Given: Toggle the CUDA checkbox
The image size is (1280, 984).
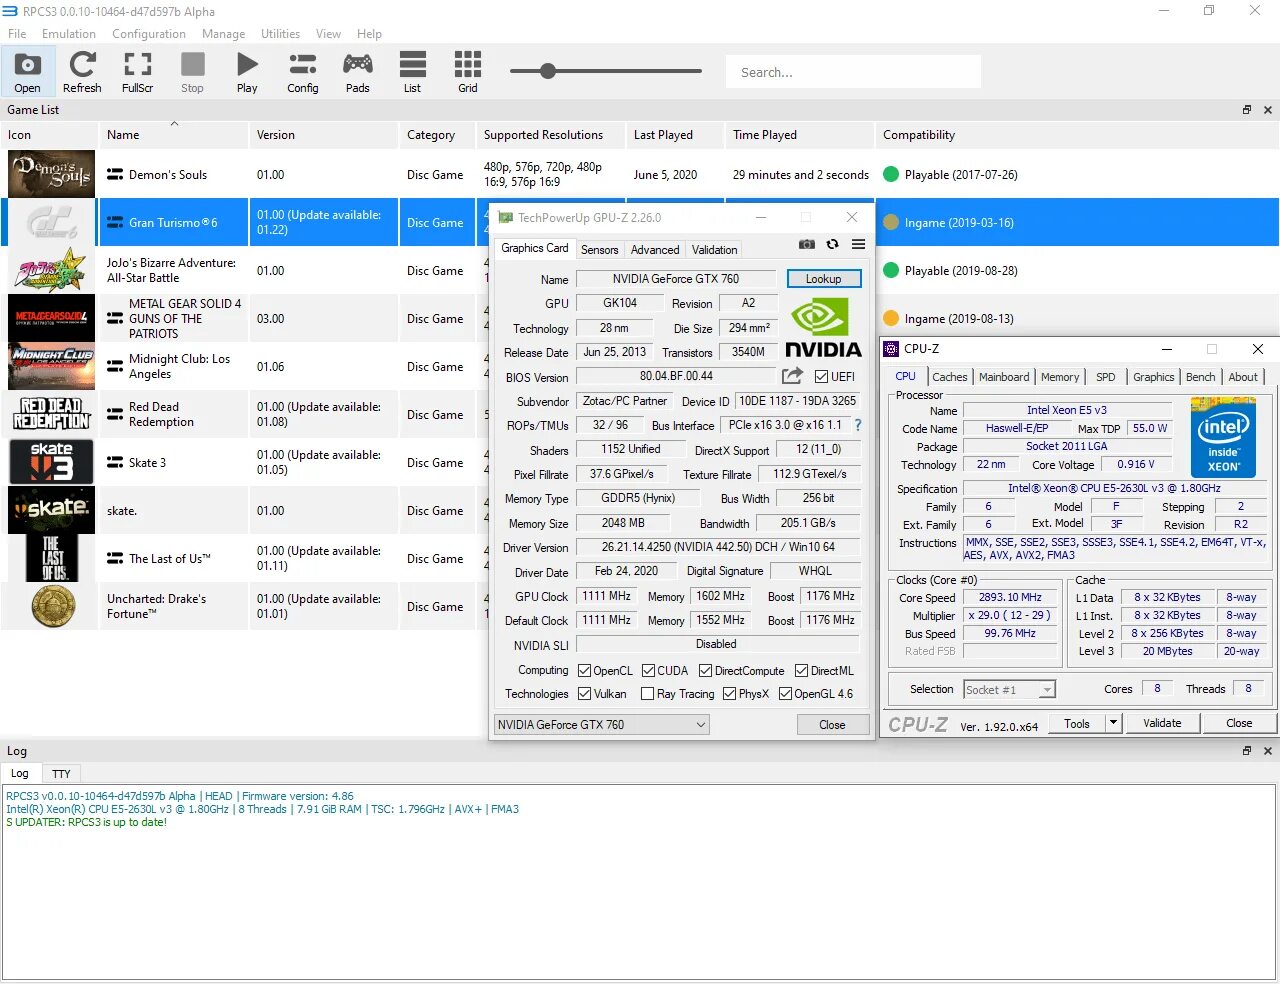Looking at the screenshot, I should [x=648, y=671].
